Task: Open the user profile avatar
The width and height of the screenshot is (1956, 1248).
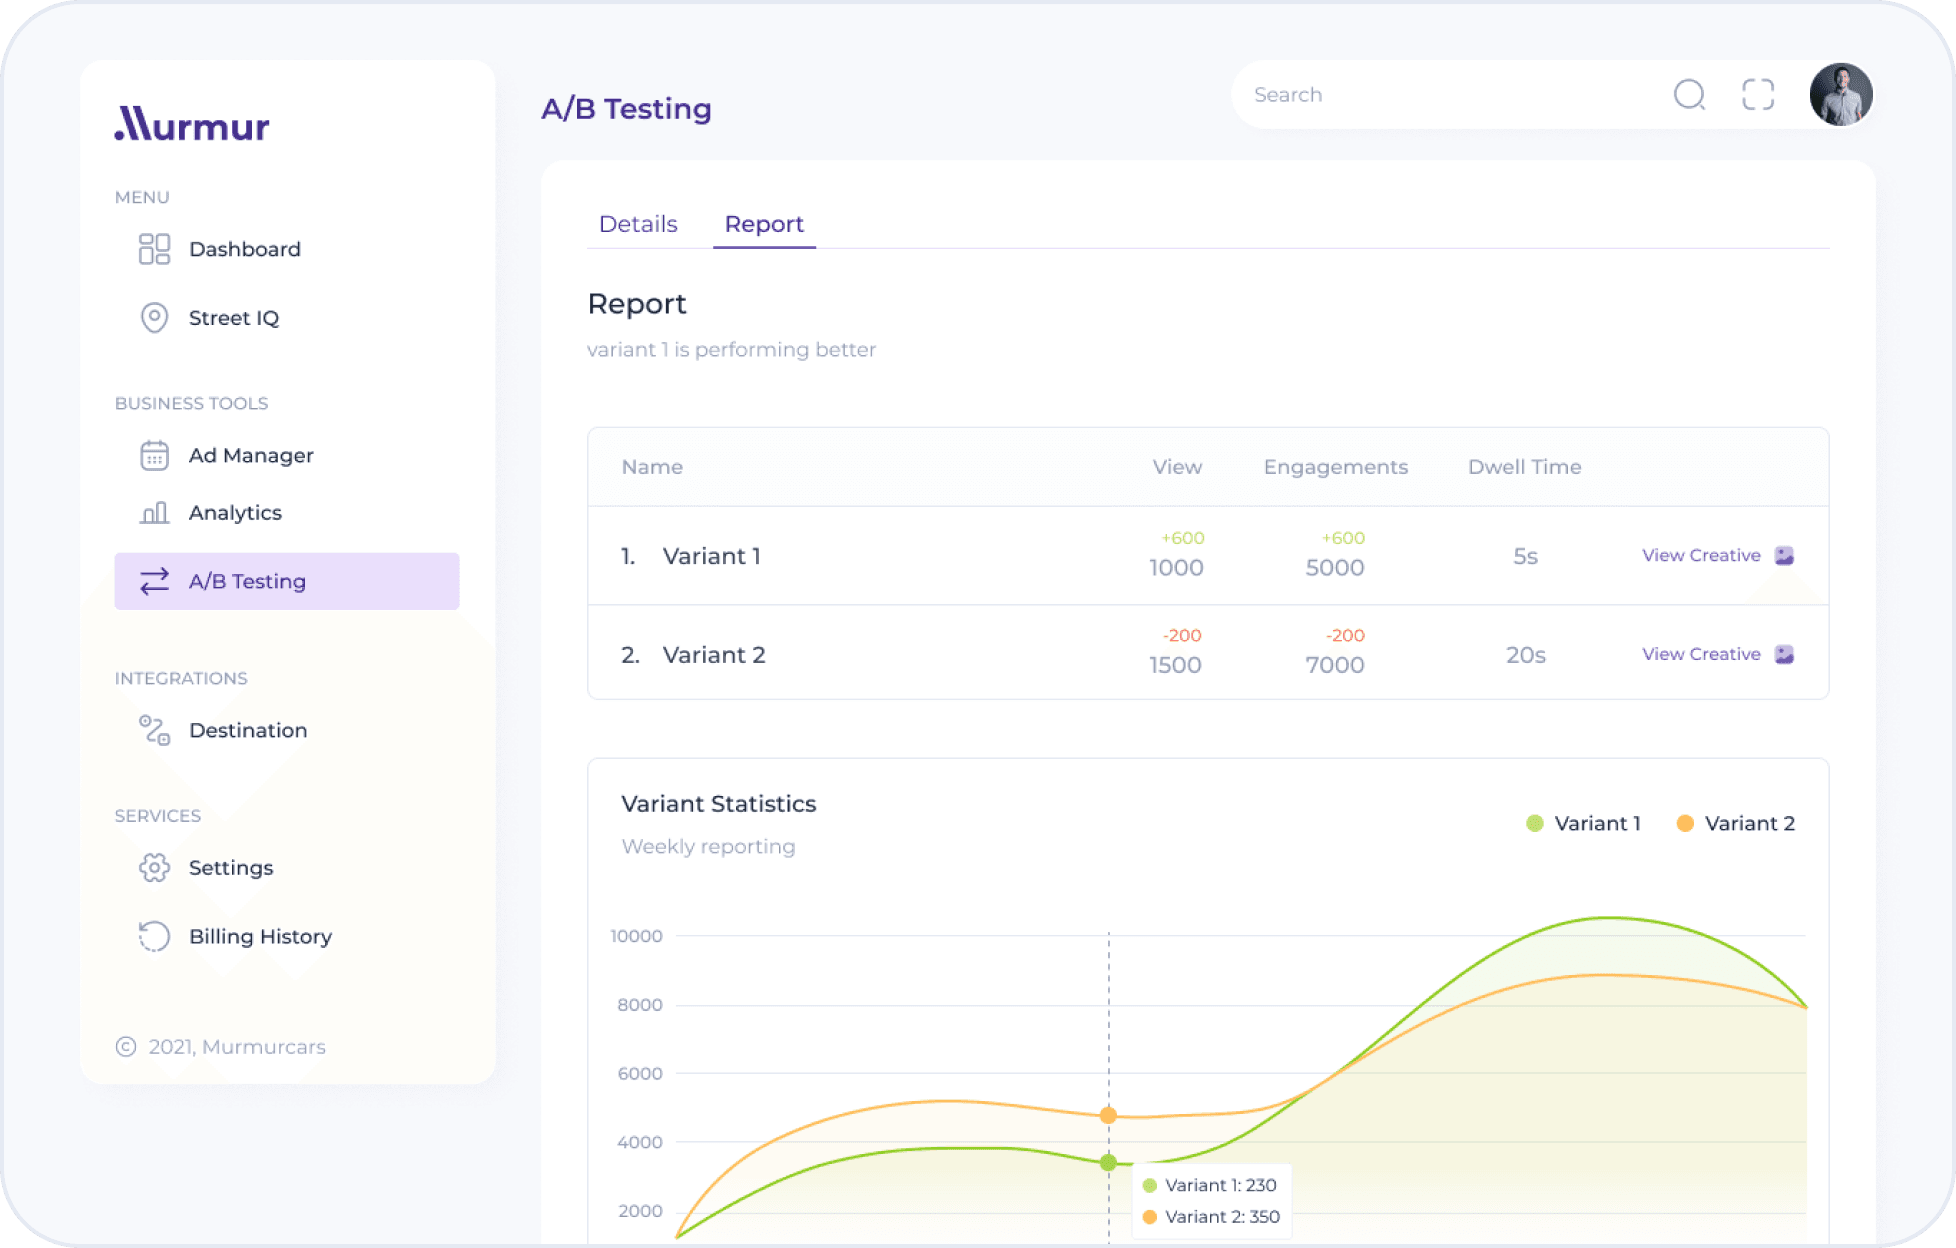Action: point(1840,95)
